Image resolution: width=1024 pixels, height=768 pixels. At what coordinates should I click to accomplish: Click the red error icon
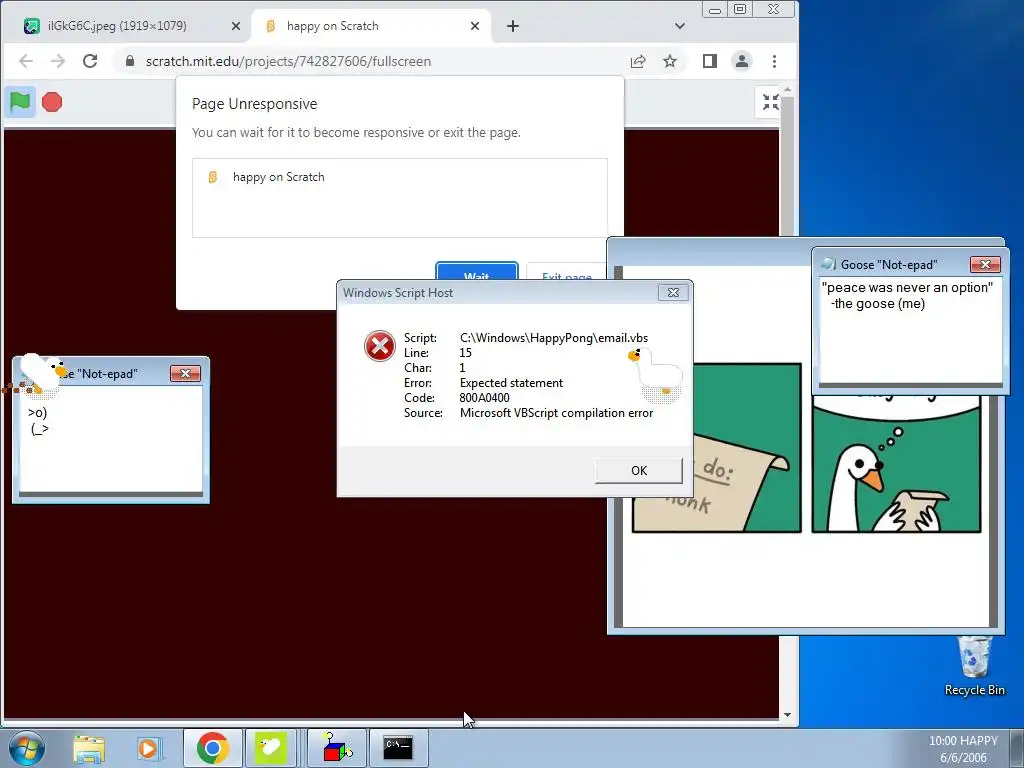(x=379, y=346)
